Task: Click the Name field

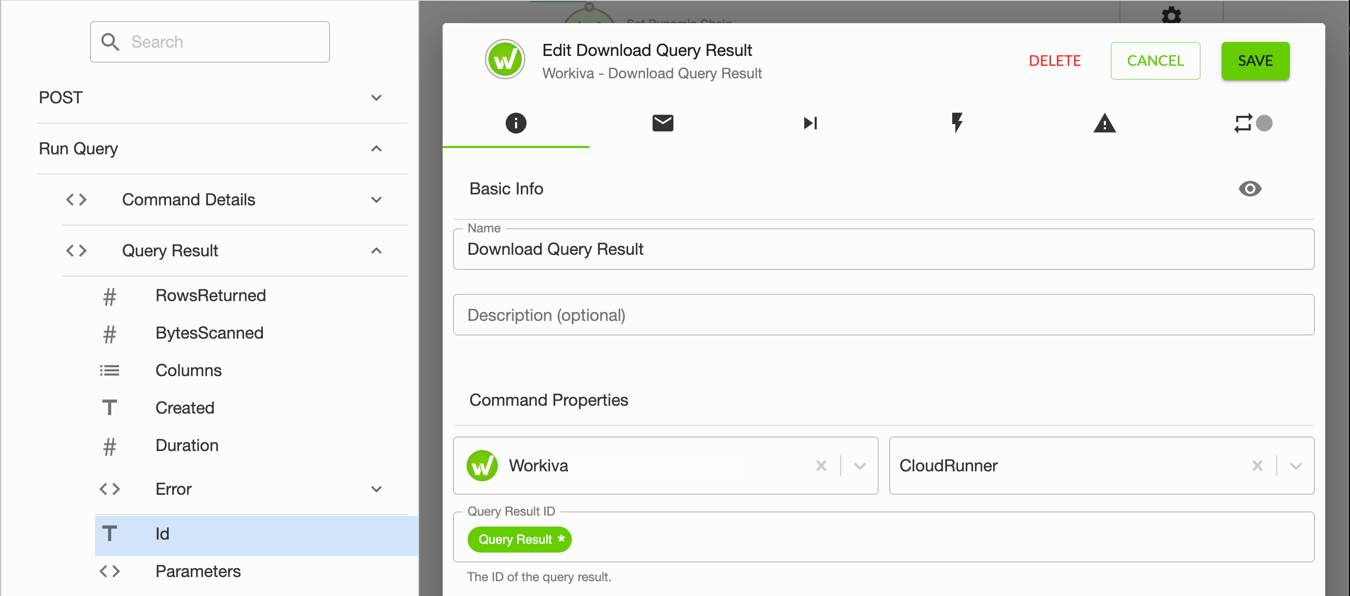Action: click(883, 249)
